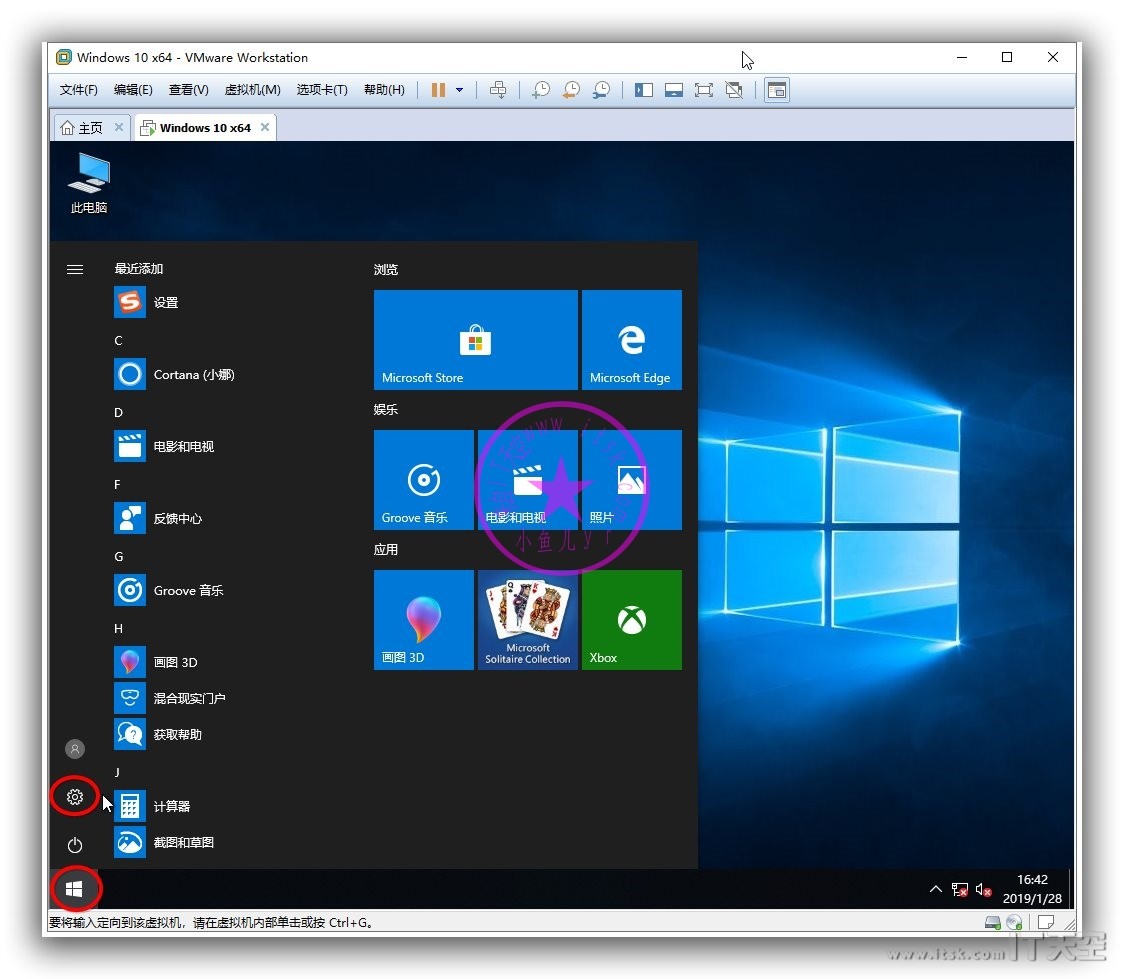
Task: Click the Windows Start button
Action: 74,889
